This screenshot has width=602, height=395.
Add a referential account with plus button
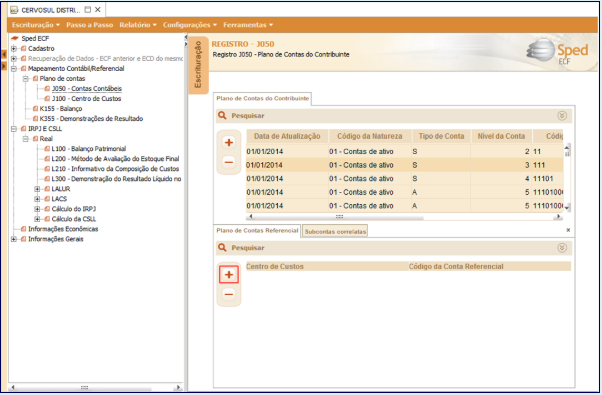(x=229, y=274)
